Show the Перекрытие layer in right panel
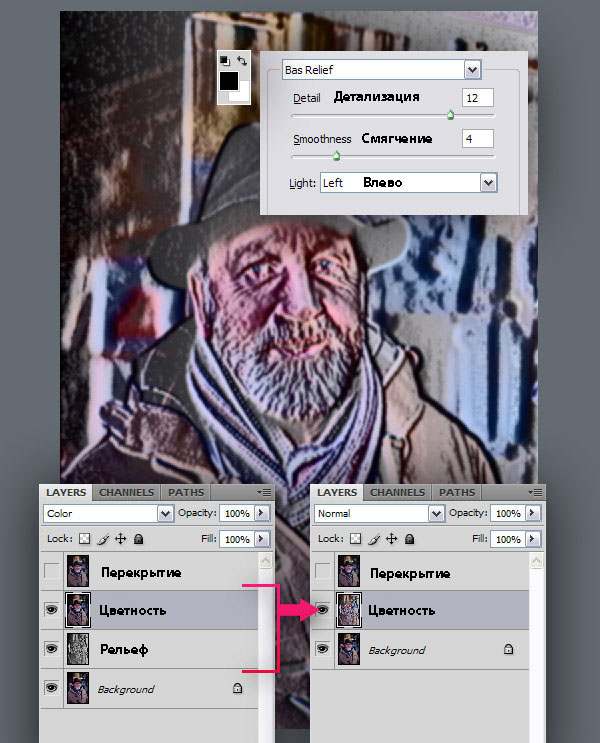 pos(322,571)
